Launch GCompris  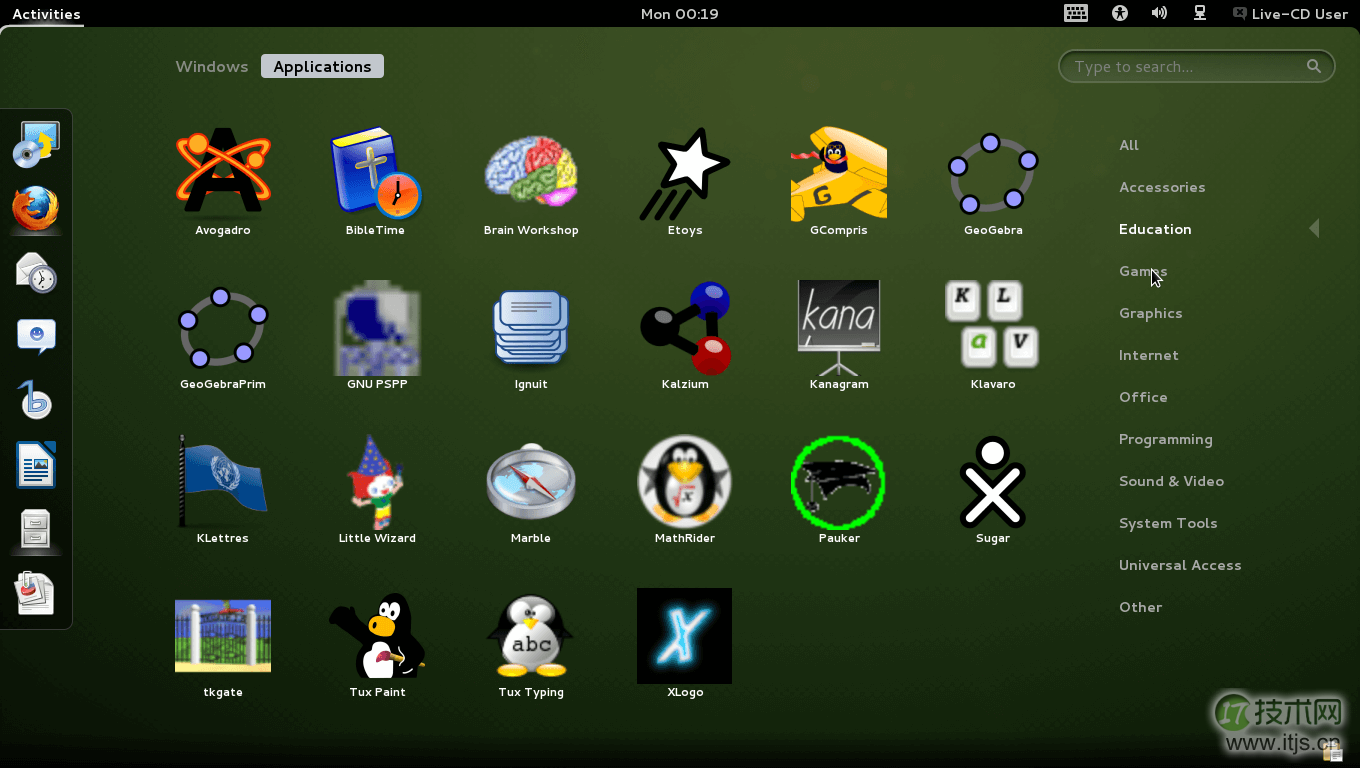coord(839,180)
